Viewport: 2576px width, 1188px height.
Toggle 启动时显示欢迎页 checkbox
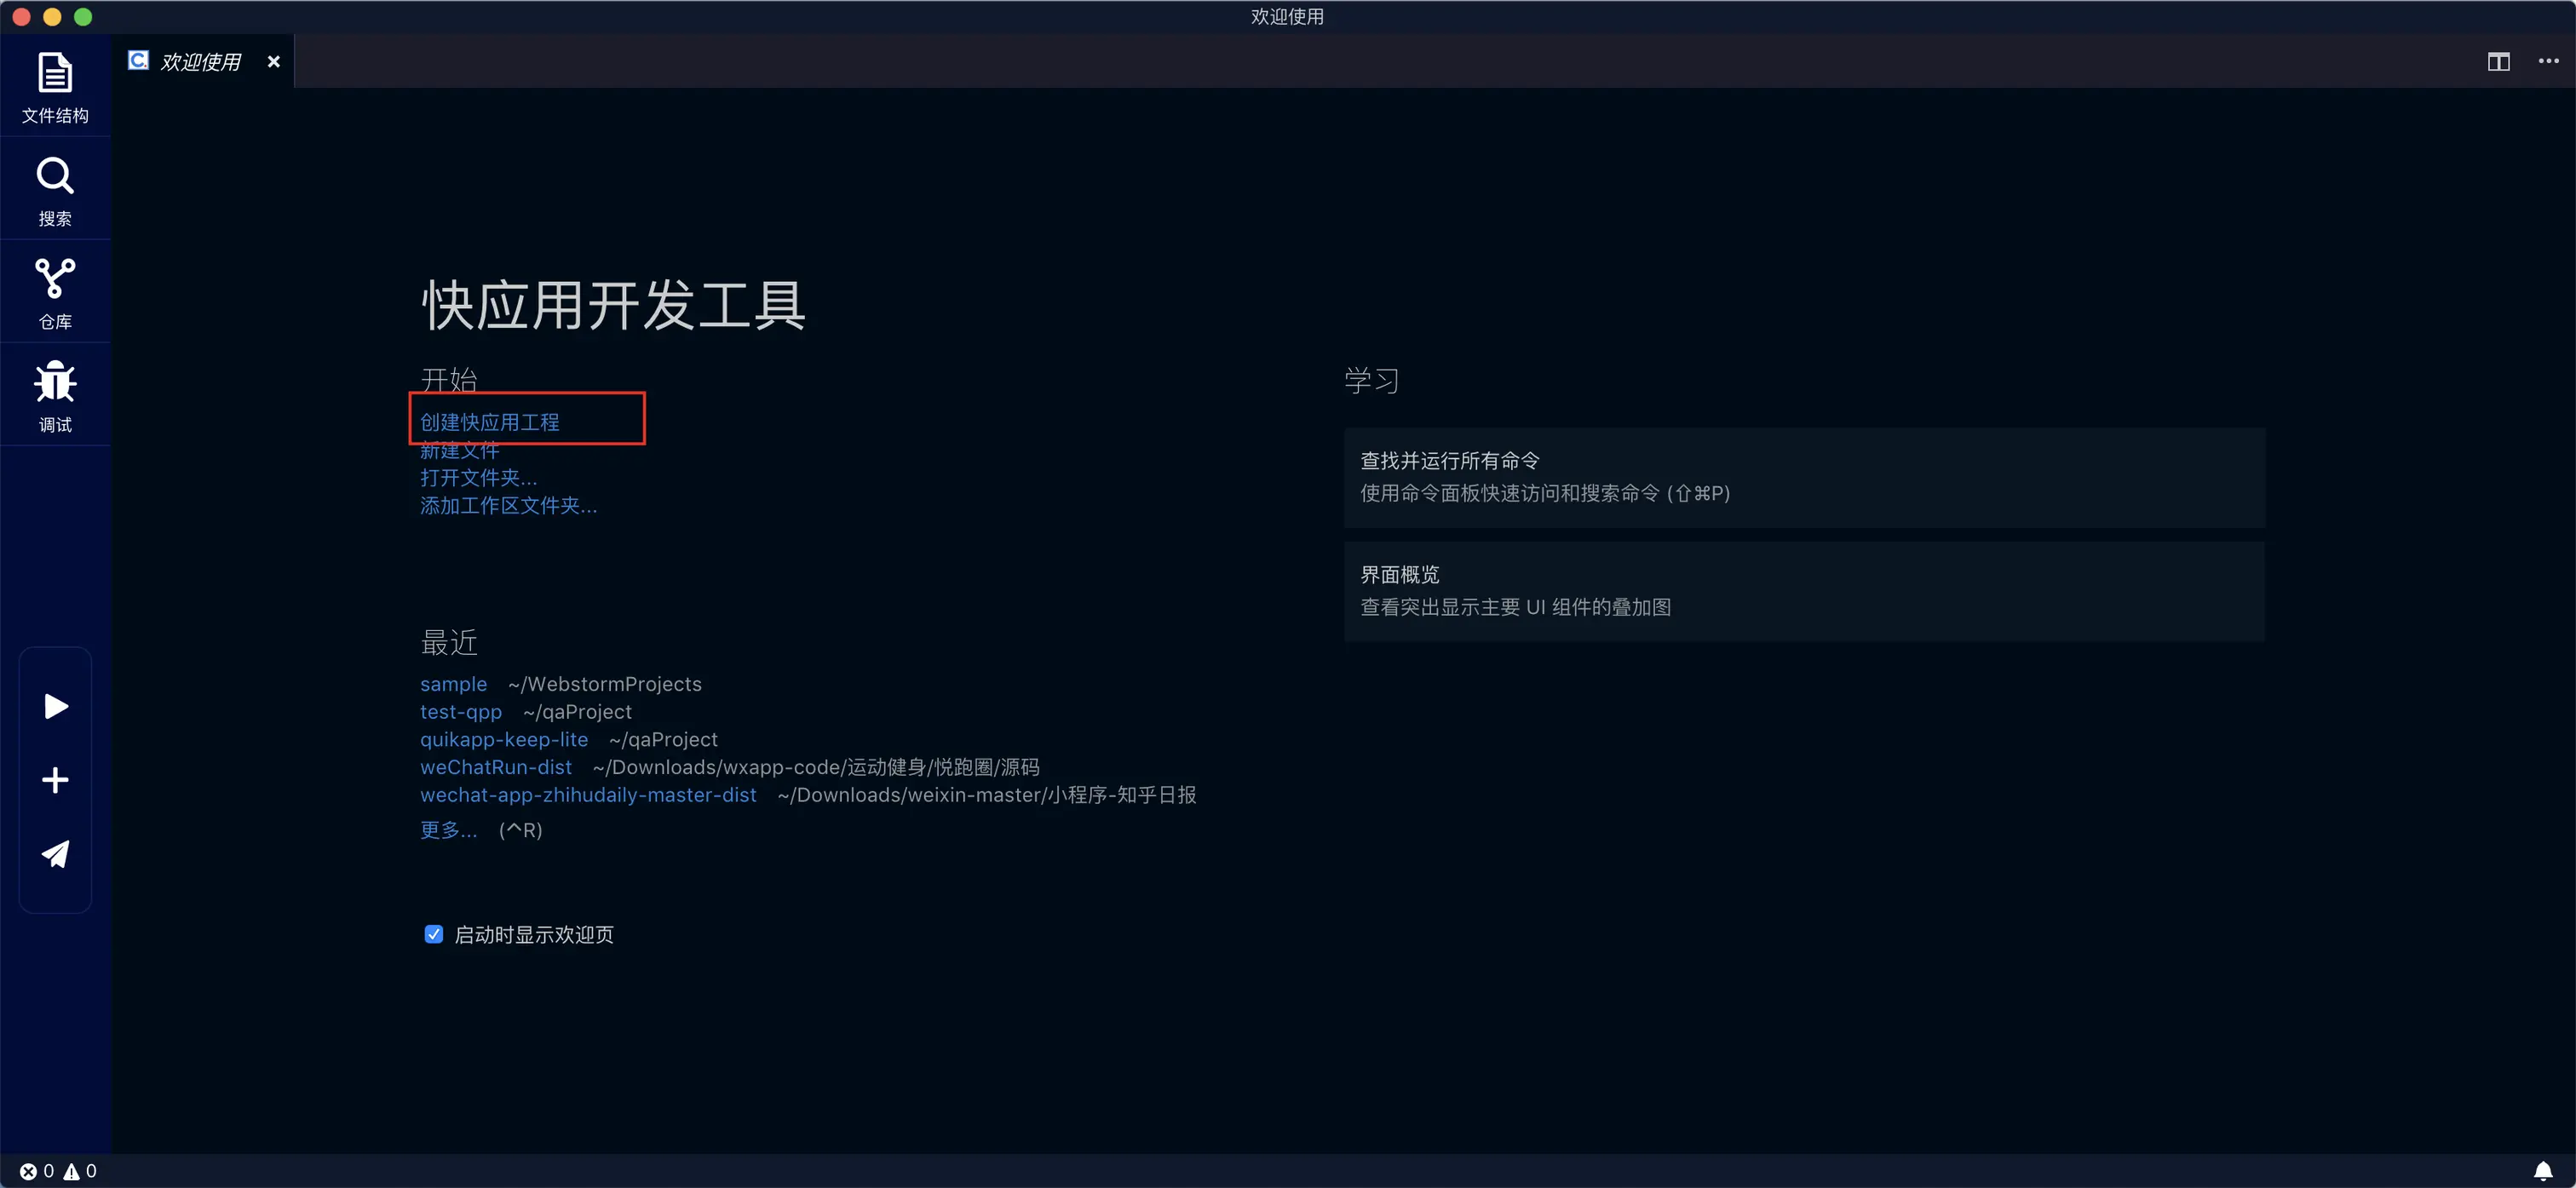[x=433, y=934]
